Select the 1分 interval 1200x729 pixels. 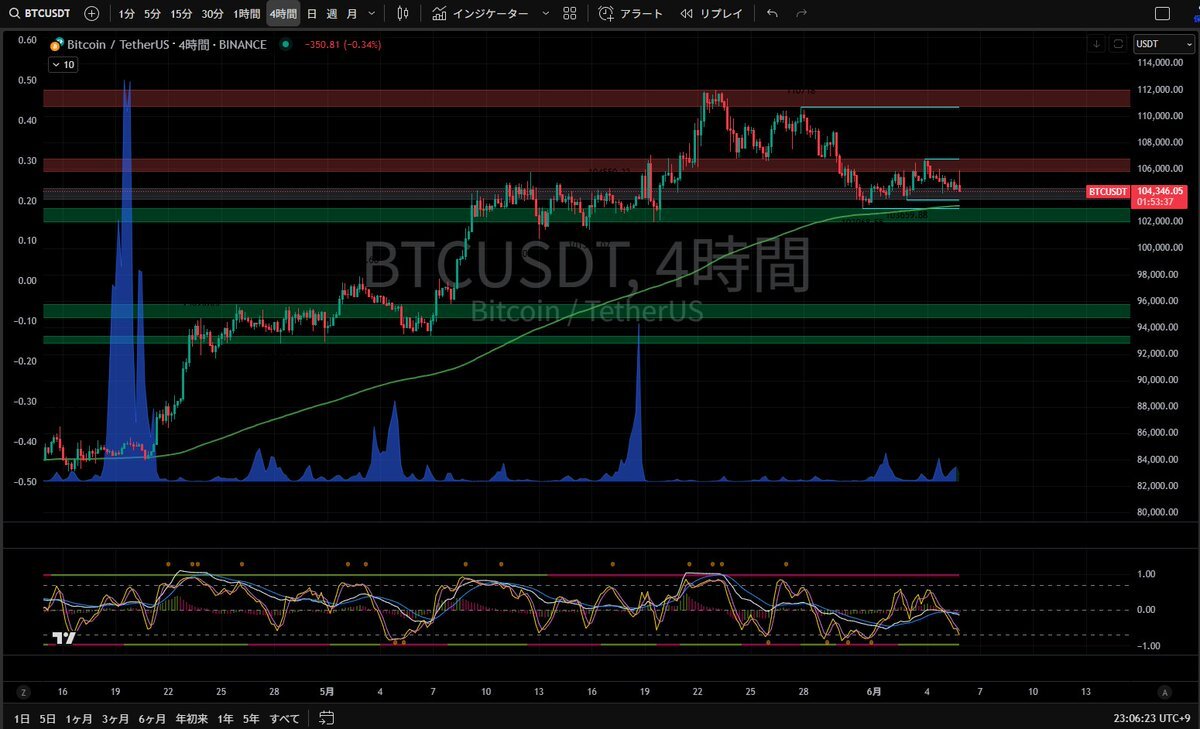pos(126,14)
